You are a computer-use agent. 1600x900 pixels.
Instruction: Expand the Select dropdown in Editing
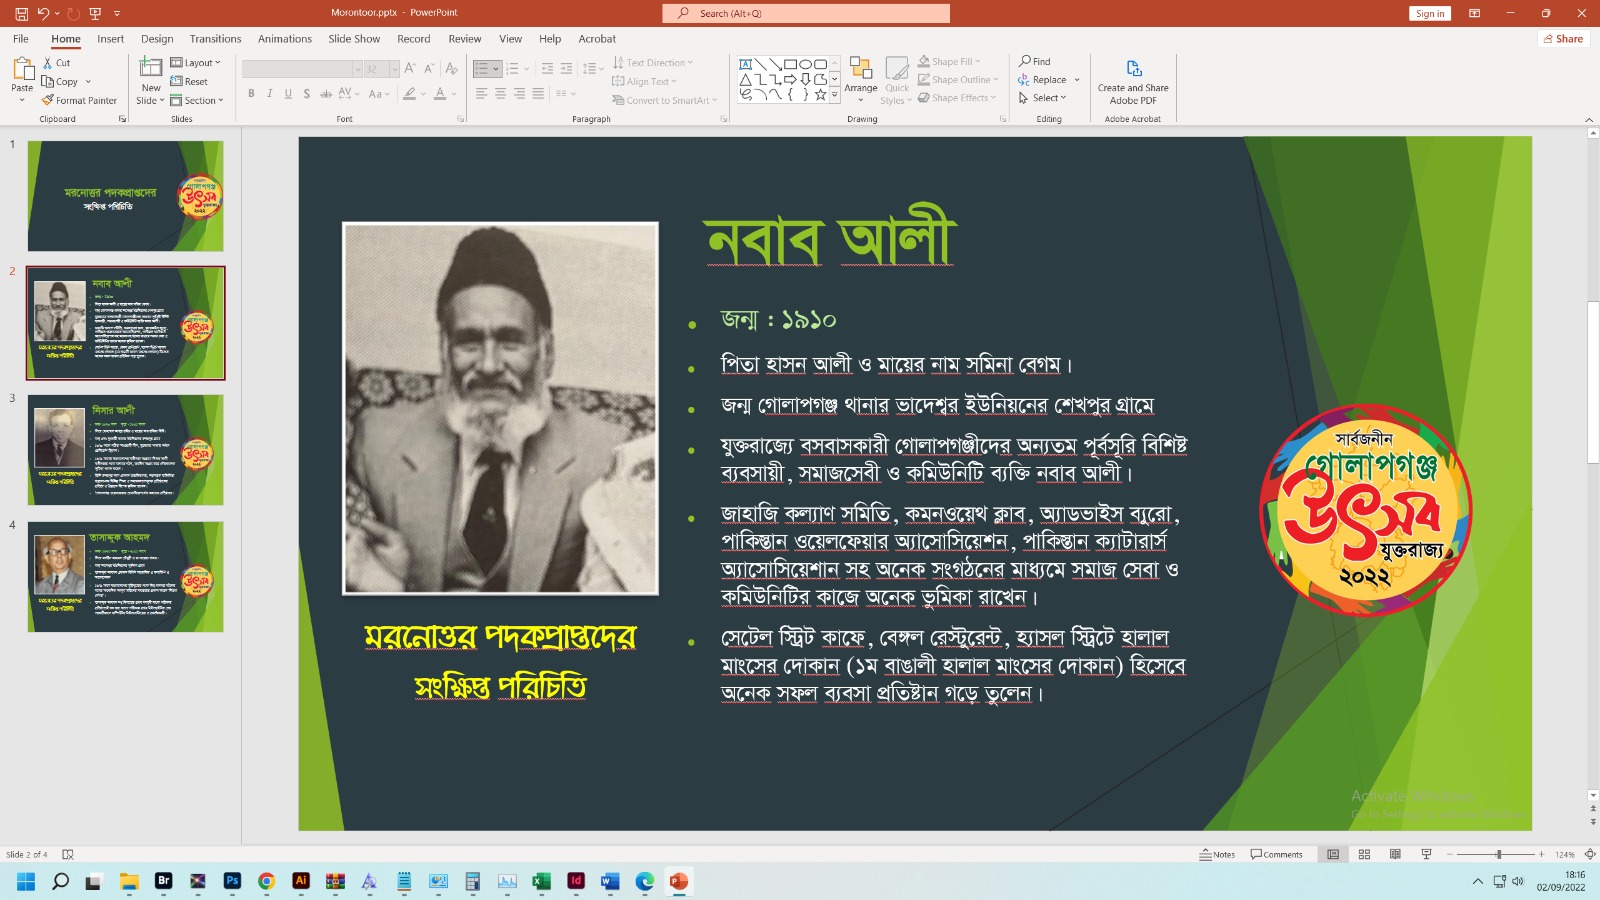click(x=1043, y=98)
